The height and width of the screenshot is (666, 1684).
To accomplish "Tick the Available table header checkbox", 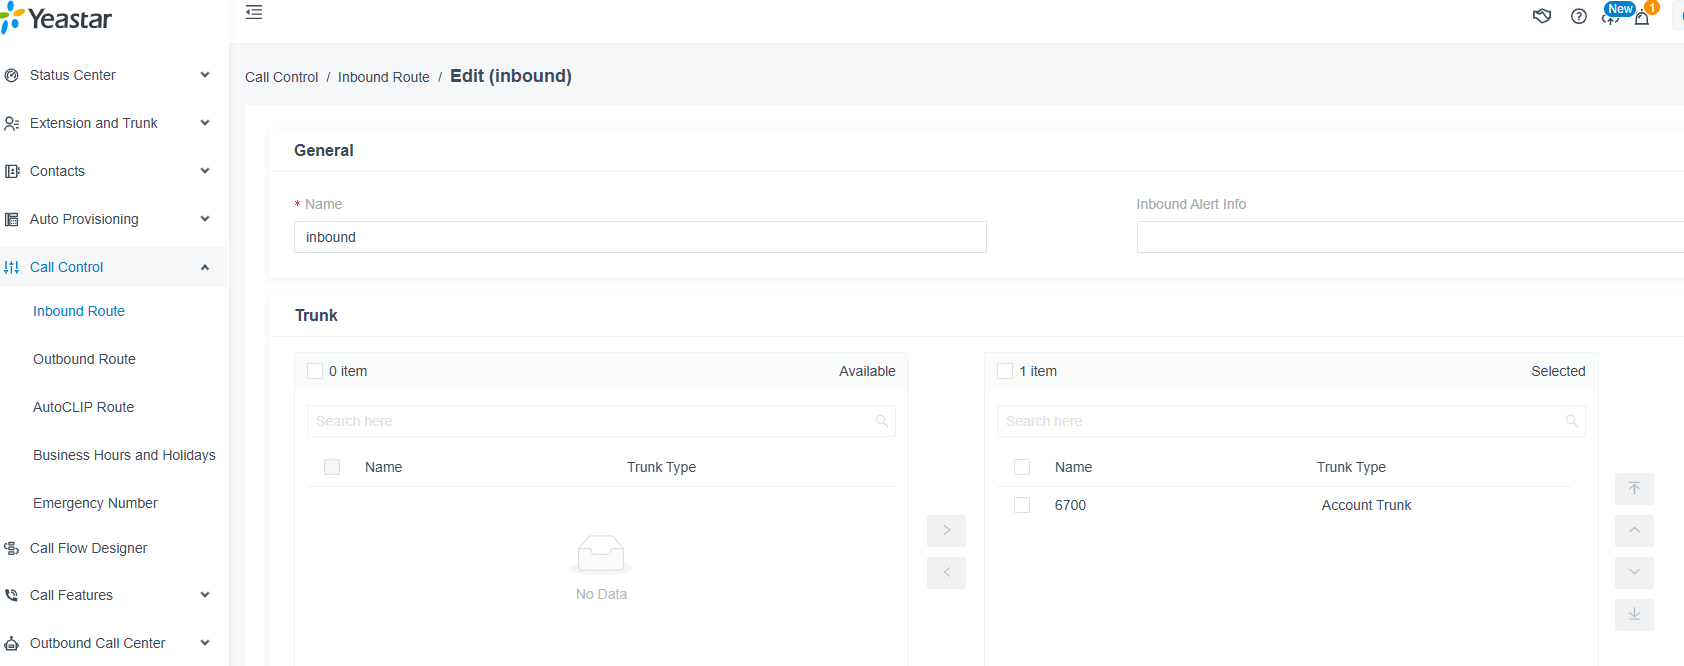I will (x=332, y=467).
